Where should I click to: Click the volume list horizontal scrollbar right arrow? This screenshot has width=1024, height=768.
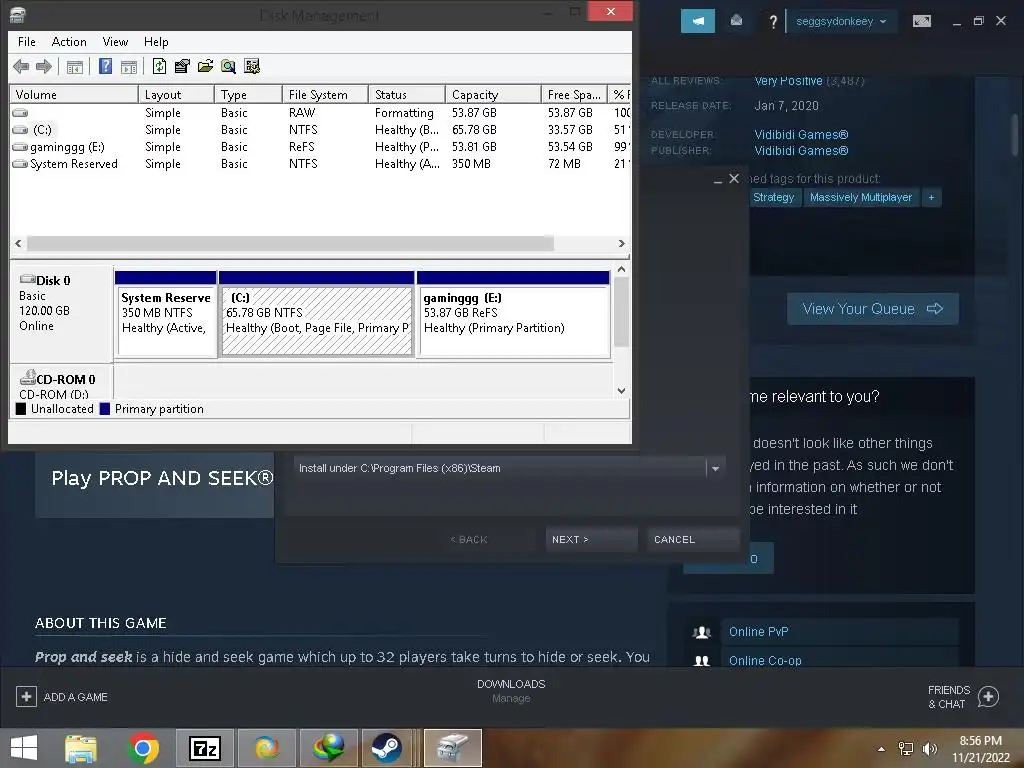(x=621, y=244)
